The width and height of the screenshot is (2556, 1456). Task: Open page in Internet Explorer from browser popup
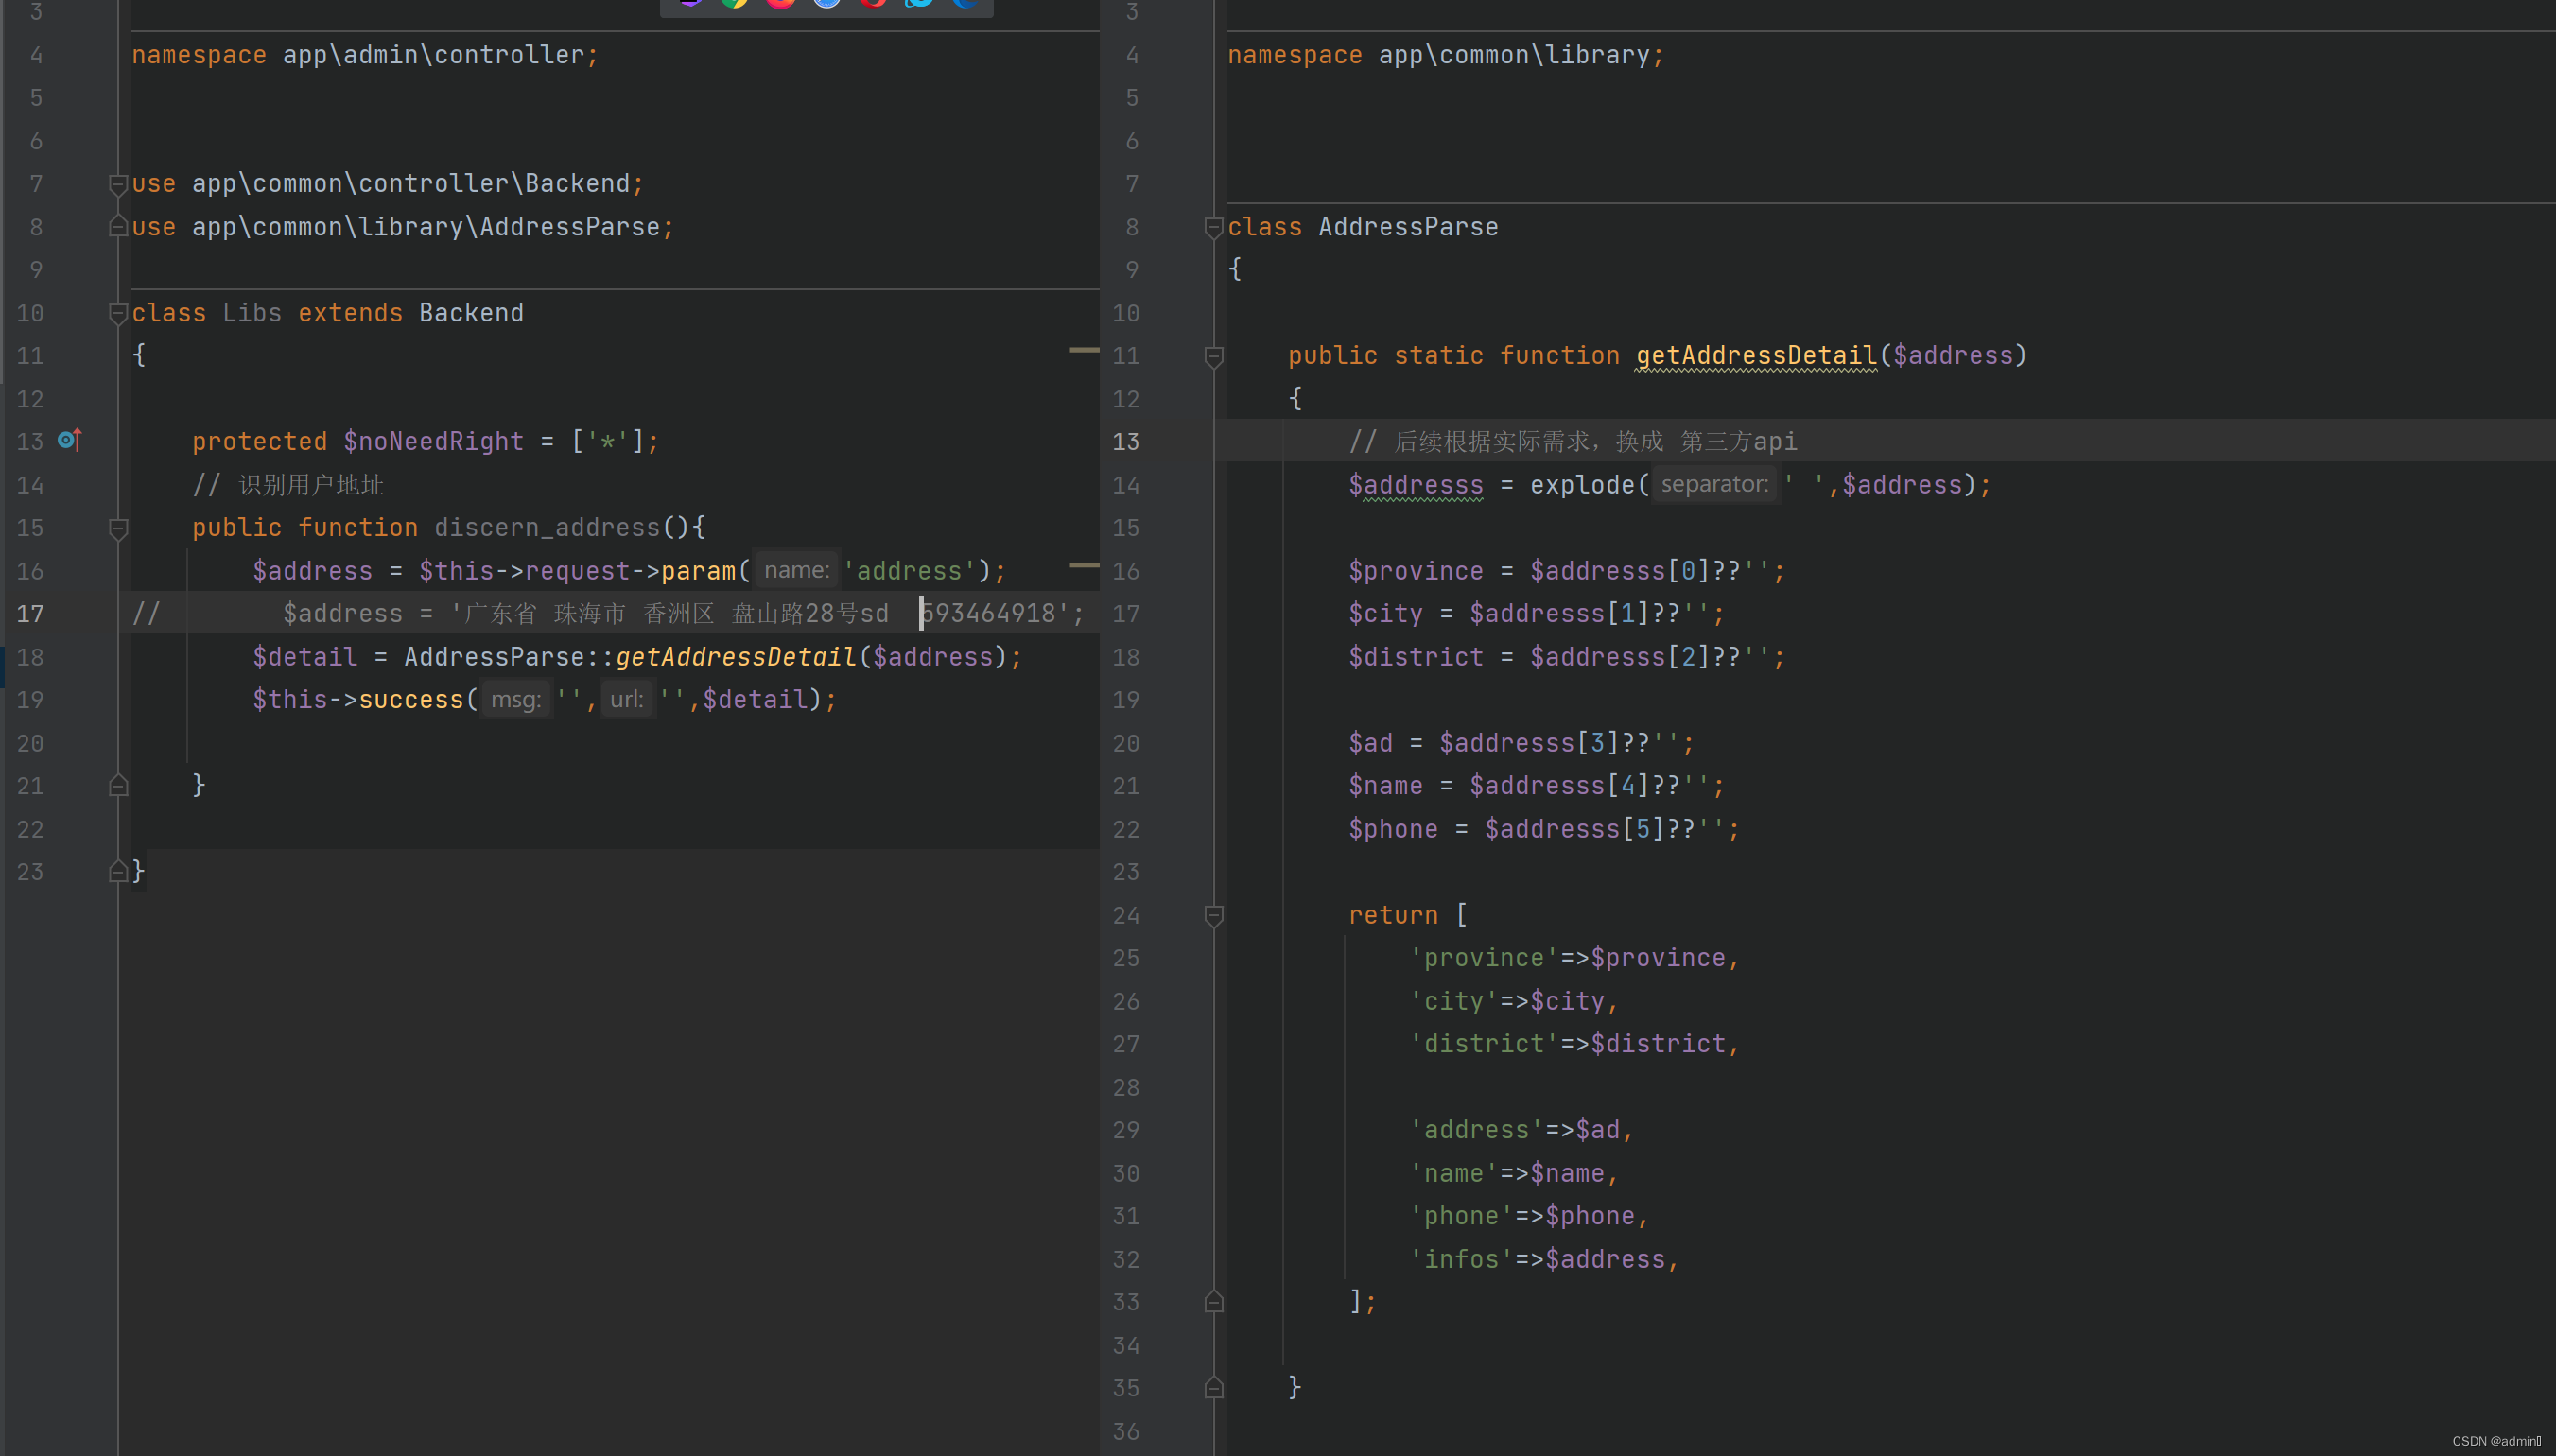919,3
